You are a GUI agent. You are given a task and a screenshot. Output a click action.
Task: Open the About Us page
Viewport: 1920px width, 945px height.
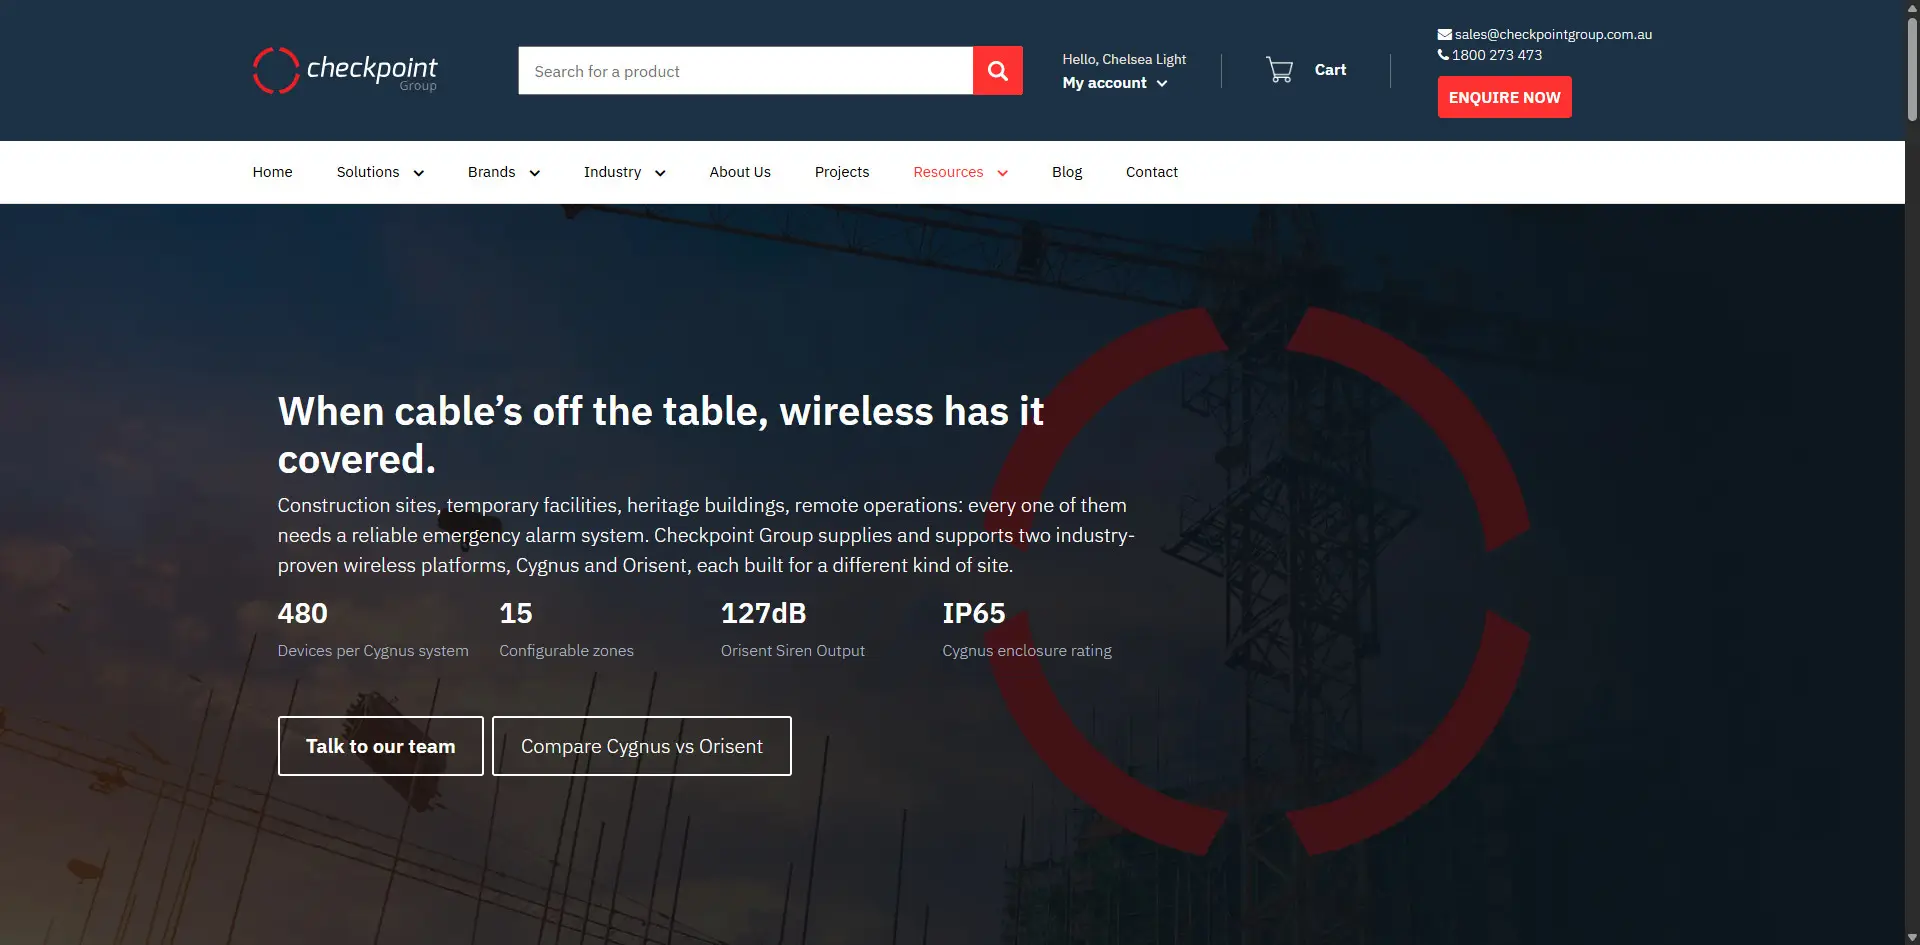click(x=740, y=172)
